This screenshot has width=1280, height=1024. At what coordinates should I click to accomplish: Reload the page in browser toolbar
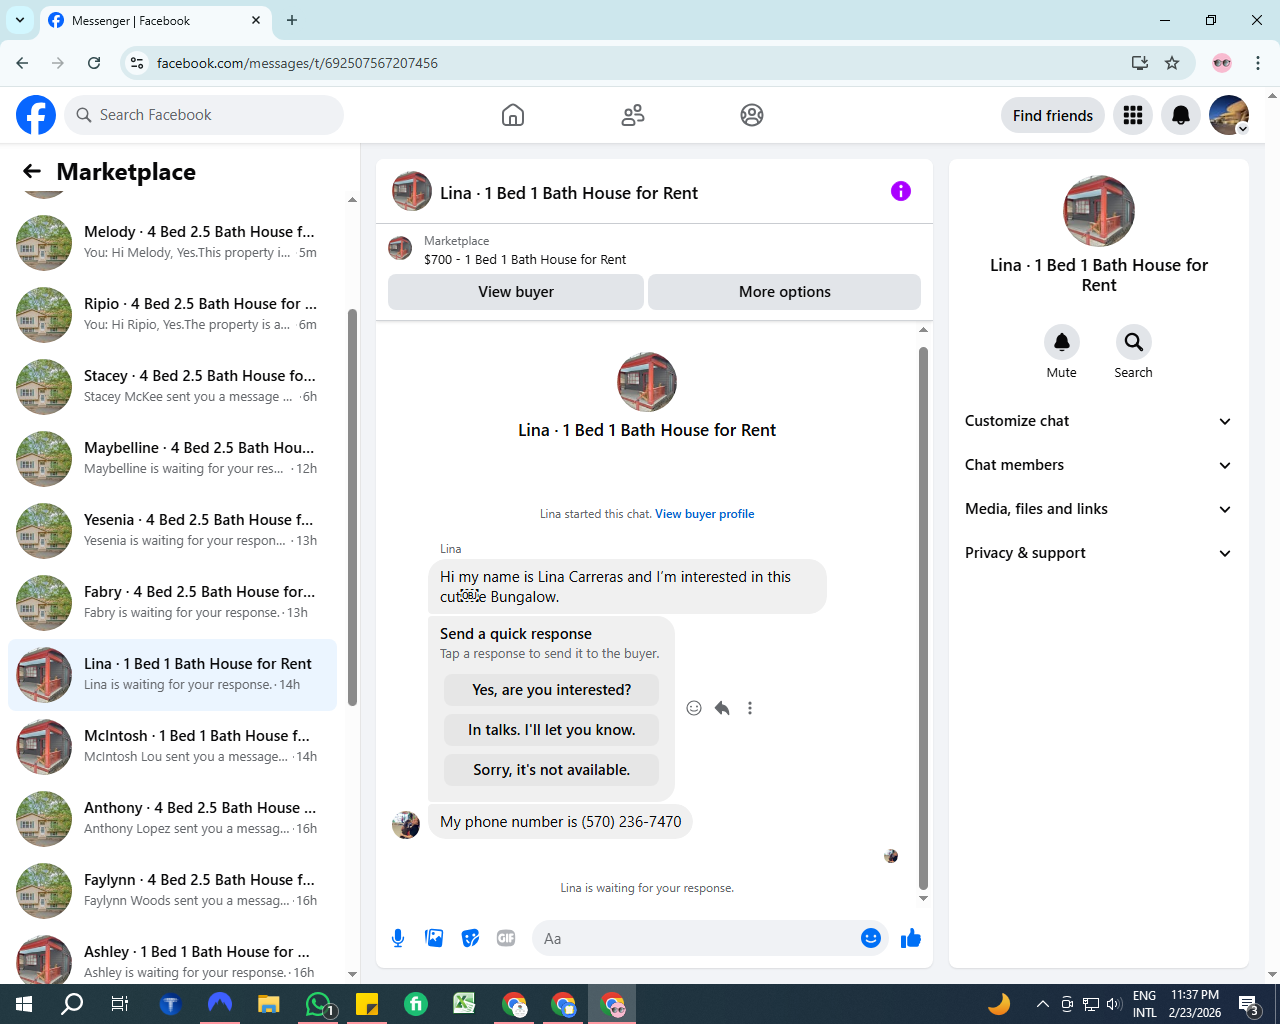94,63
